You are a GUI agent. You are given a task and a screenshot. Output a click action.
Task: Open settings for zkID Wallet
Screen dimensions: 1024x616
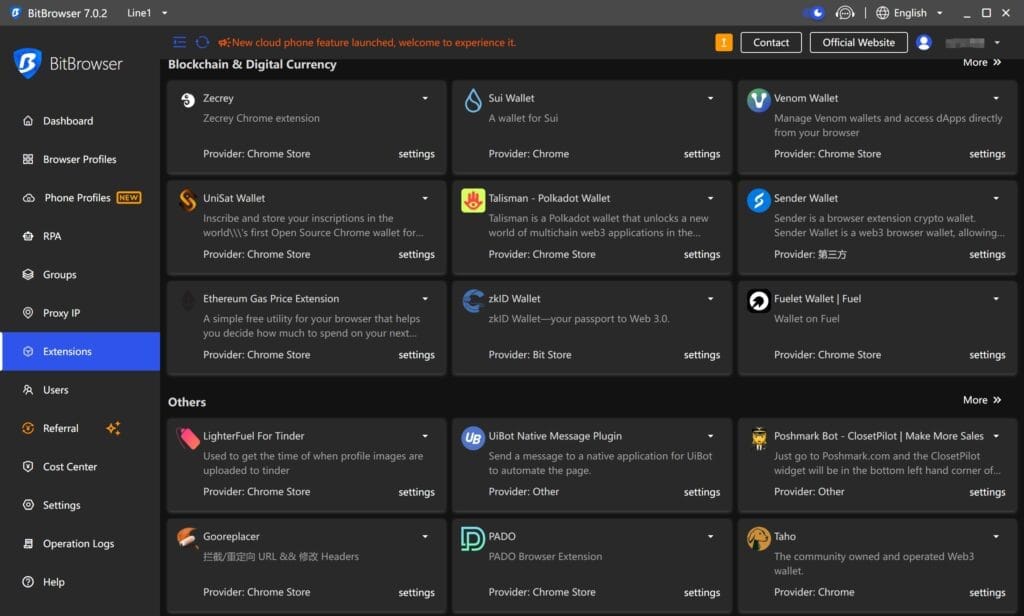[x=701, y=355]
